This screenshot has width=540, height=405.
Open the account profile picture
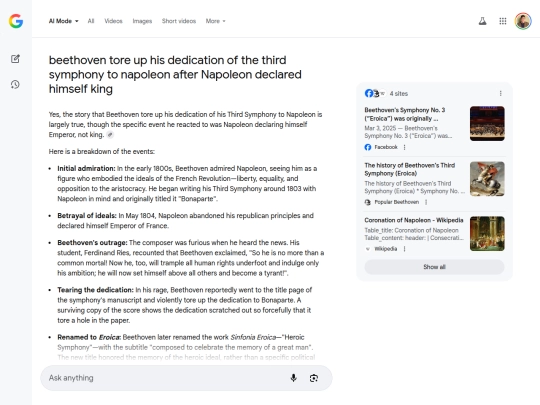(x=523, y=21)
